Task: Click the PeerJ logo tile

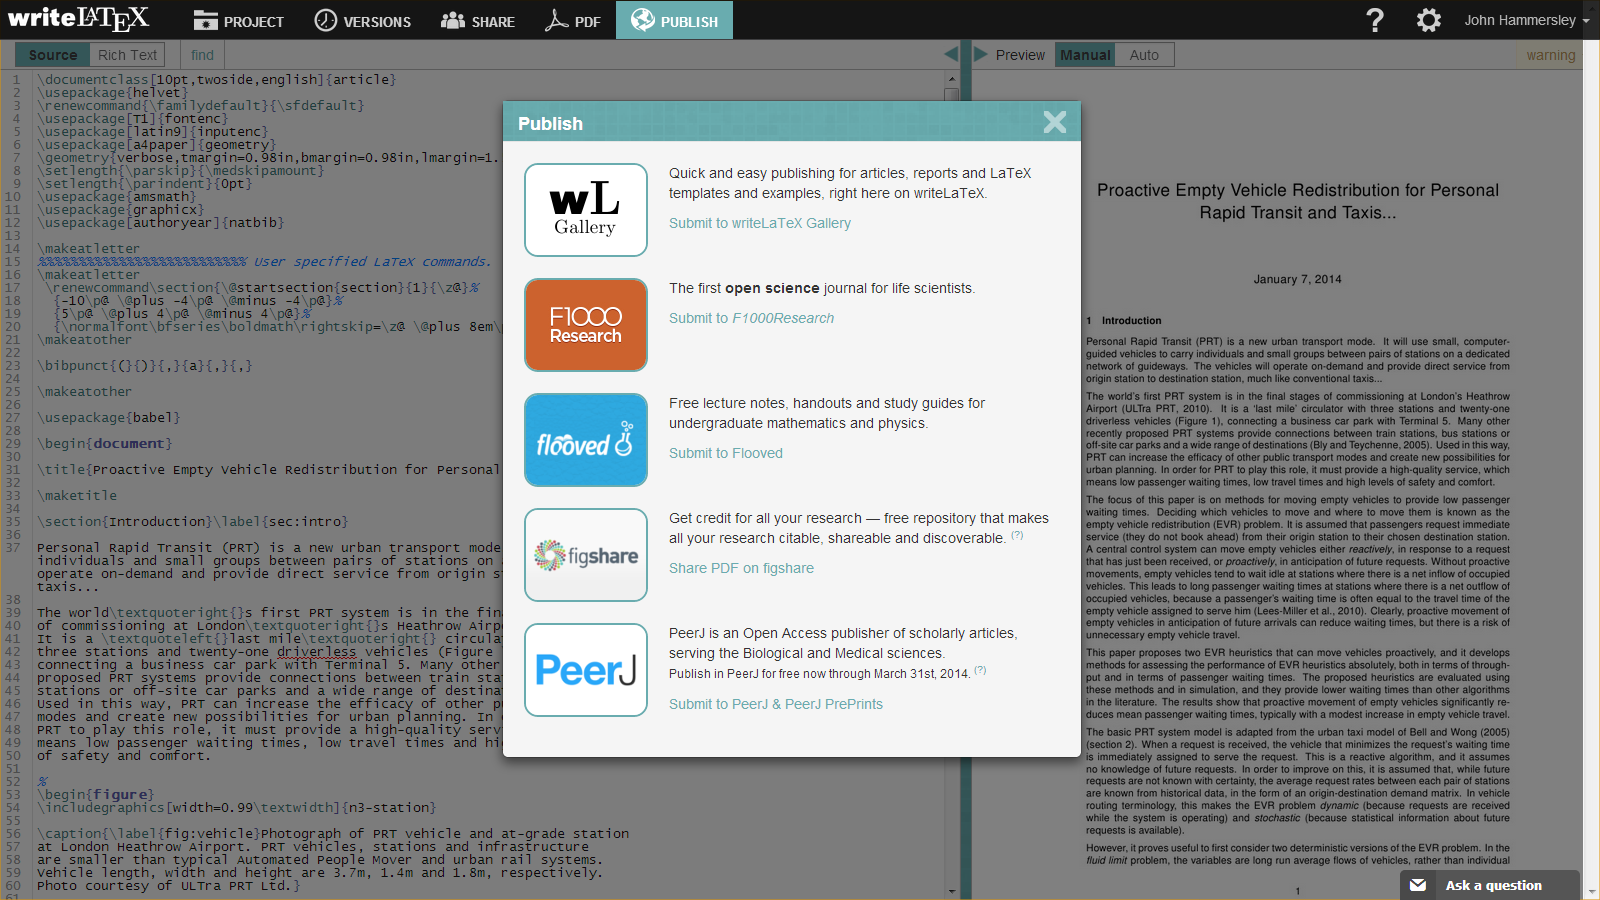Action: coord(586,670)
